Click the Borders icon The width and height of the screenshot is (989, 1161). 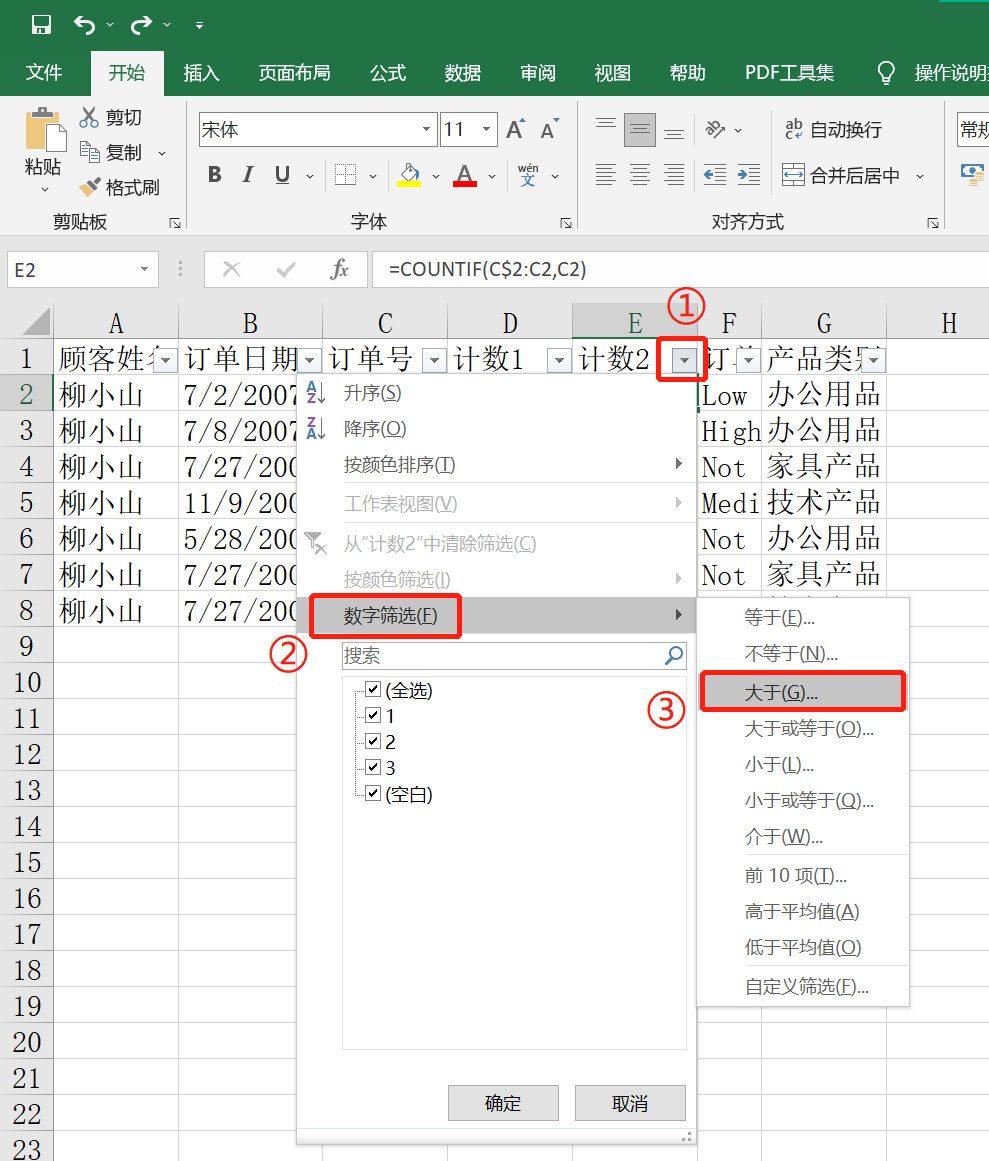click(345, 175)
